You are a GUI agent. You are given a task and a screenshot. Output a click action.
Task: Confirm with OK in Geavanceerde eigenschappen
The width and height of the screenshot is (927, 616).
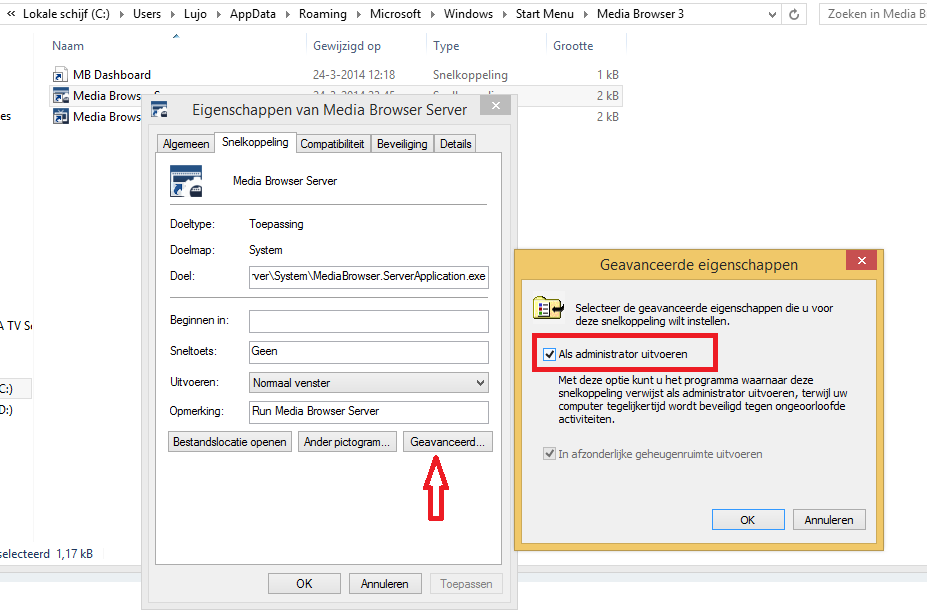tap(748, 520)
